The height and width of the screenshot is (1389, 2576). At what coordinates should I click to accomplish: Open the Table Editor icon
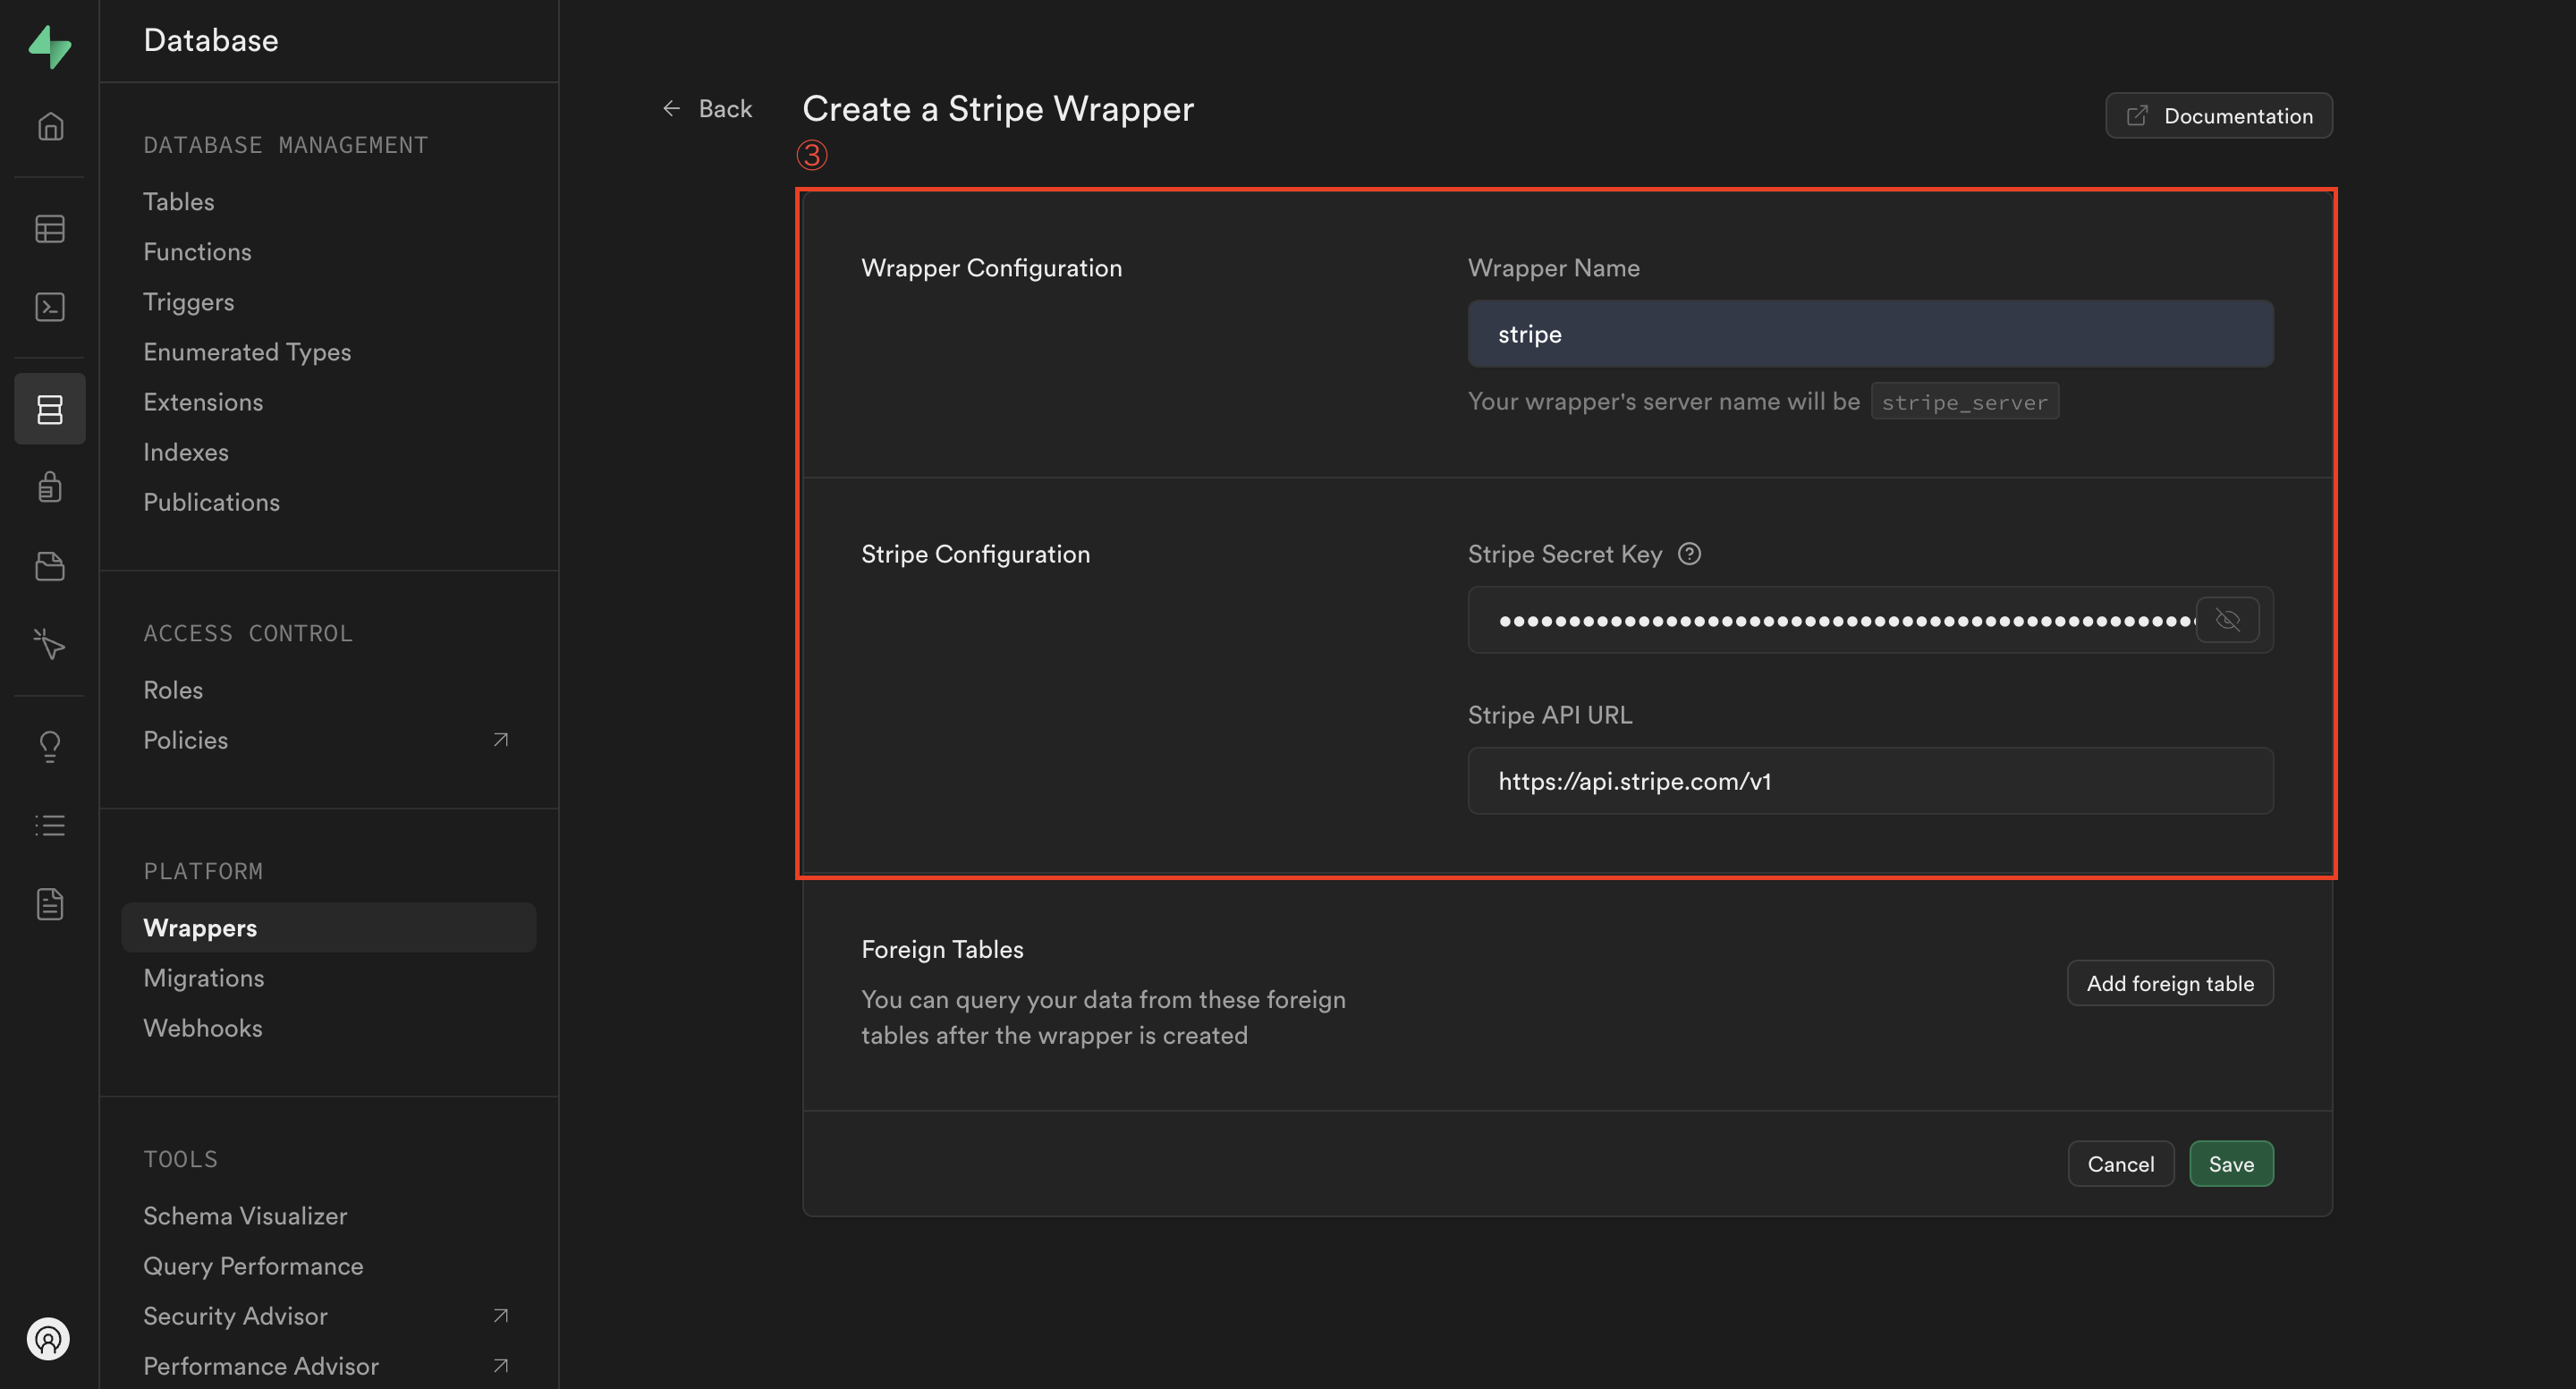(x=50, y=229)
